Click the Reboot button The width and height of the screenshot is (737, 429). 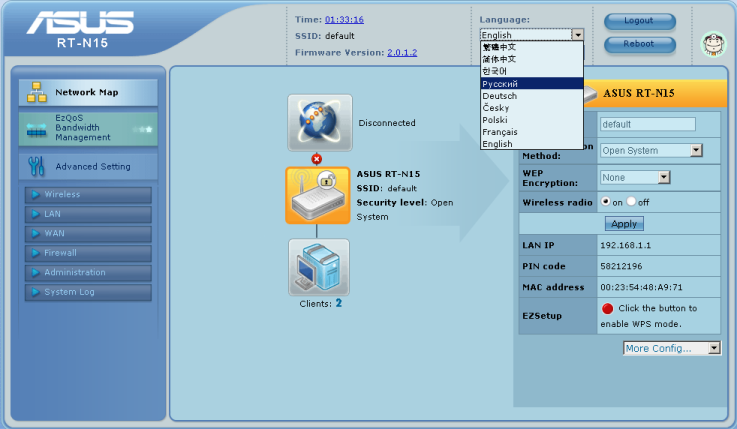(x=640, y=44)
